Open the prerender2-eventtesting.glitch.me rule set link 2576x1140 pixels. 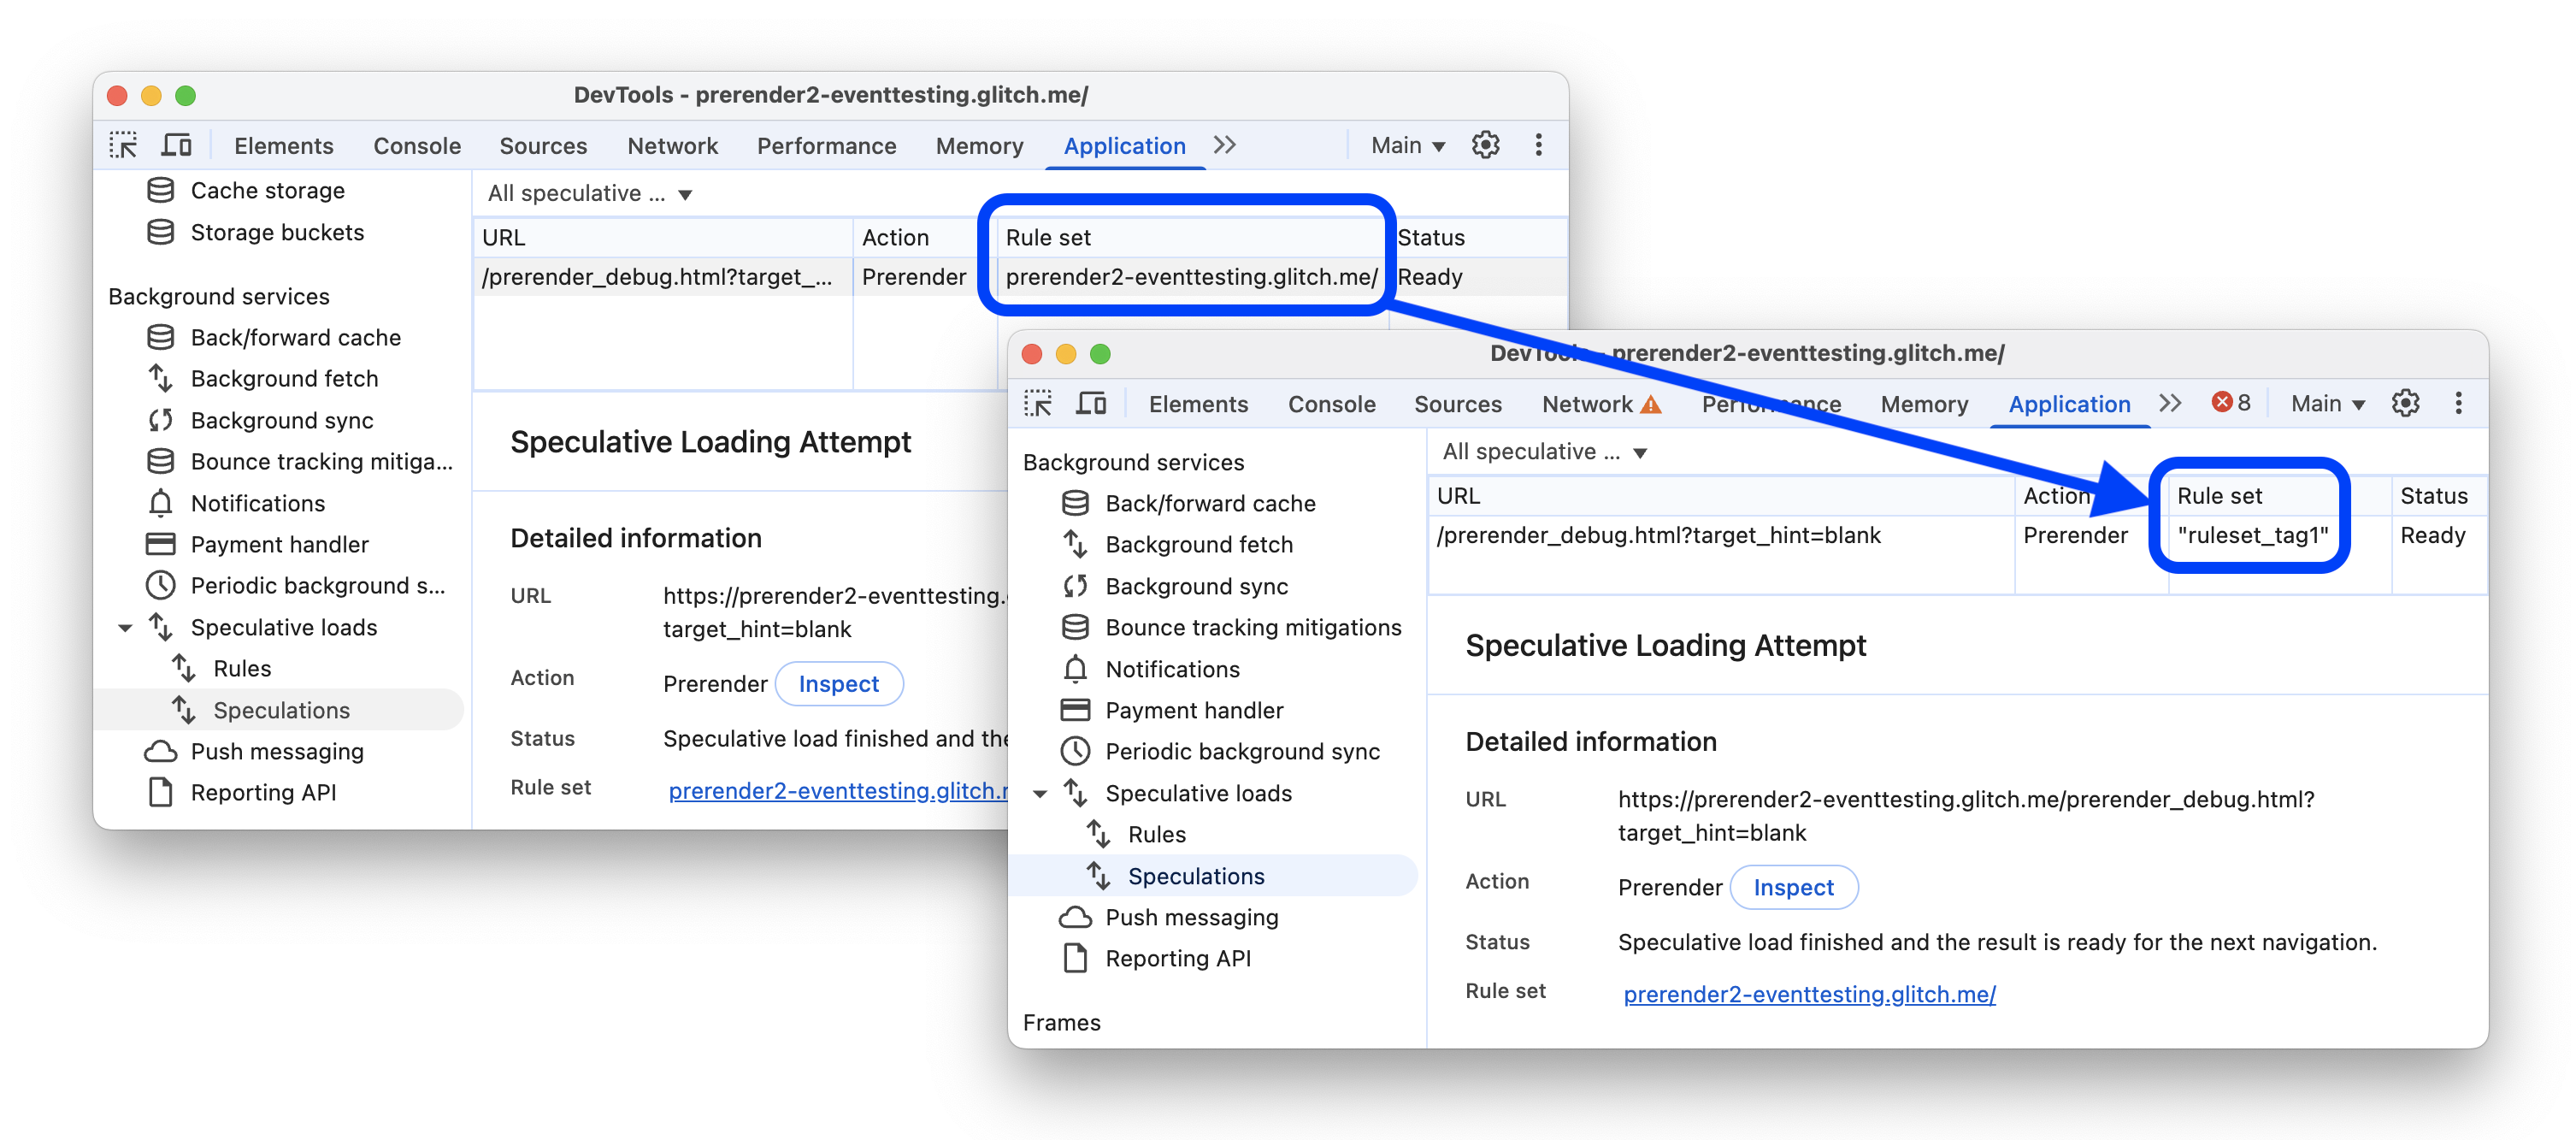[x=1809, y=995]
